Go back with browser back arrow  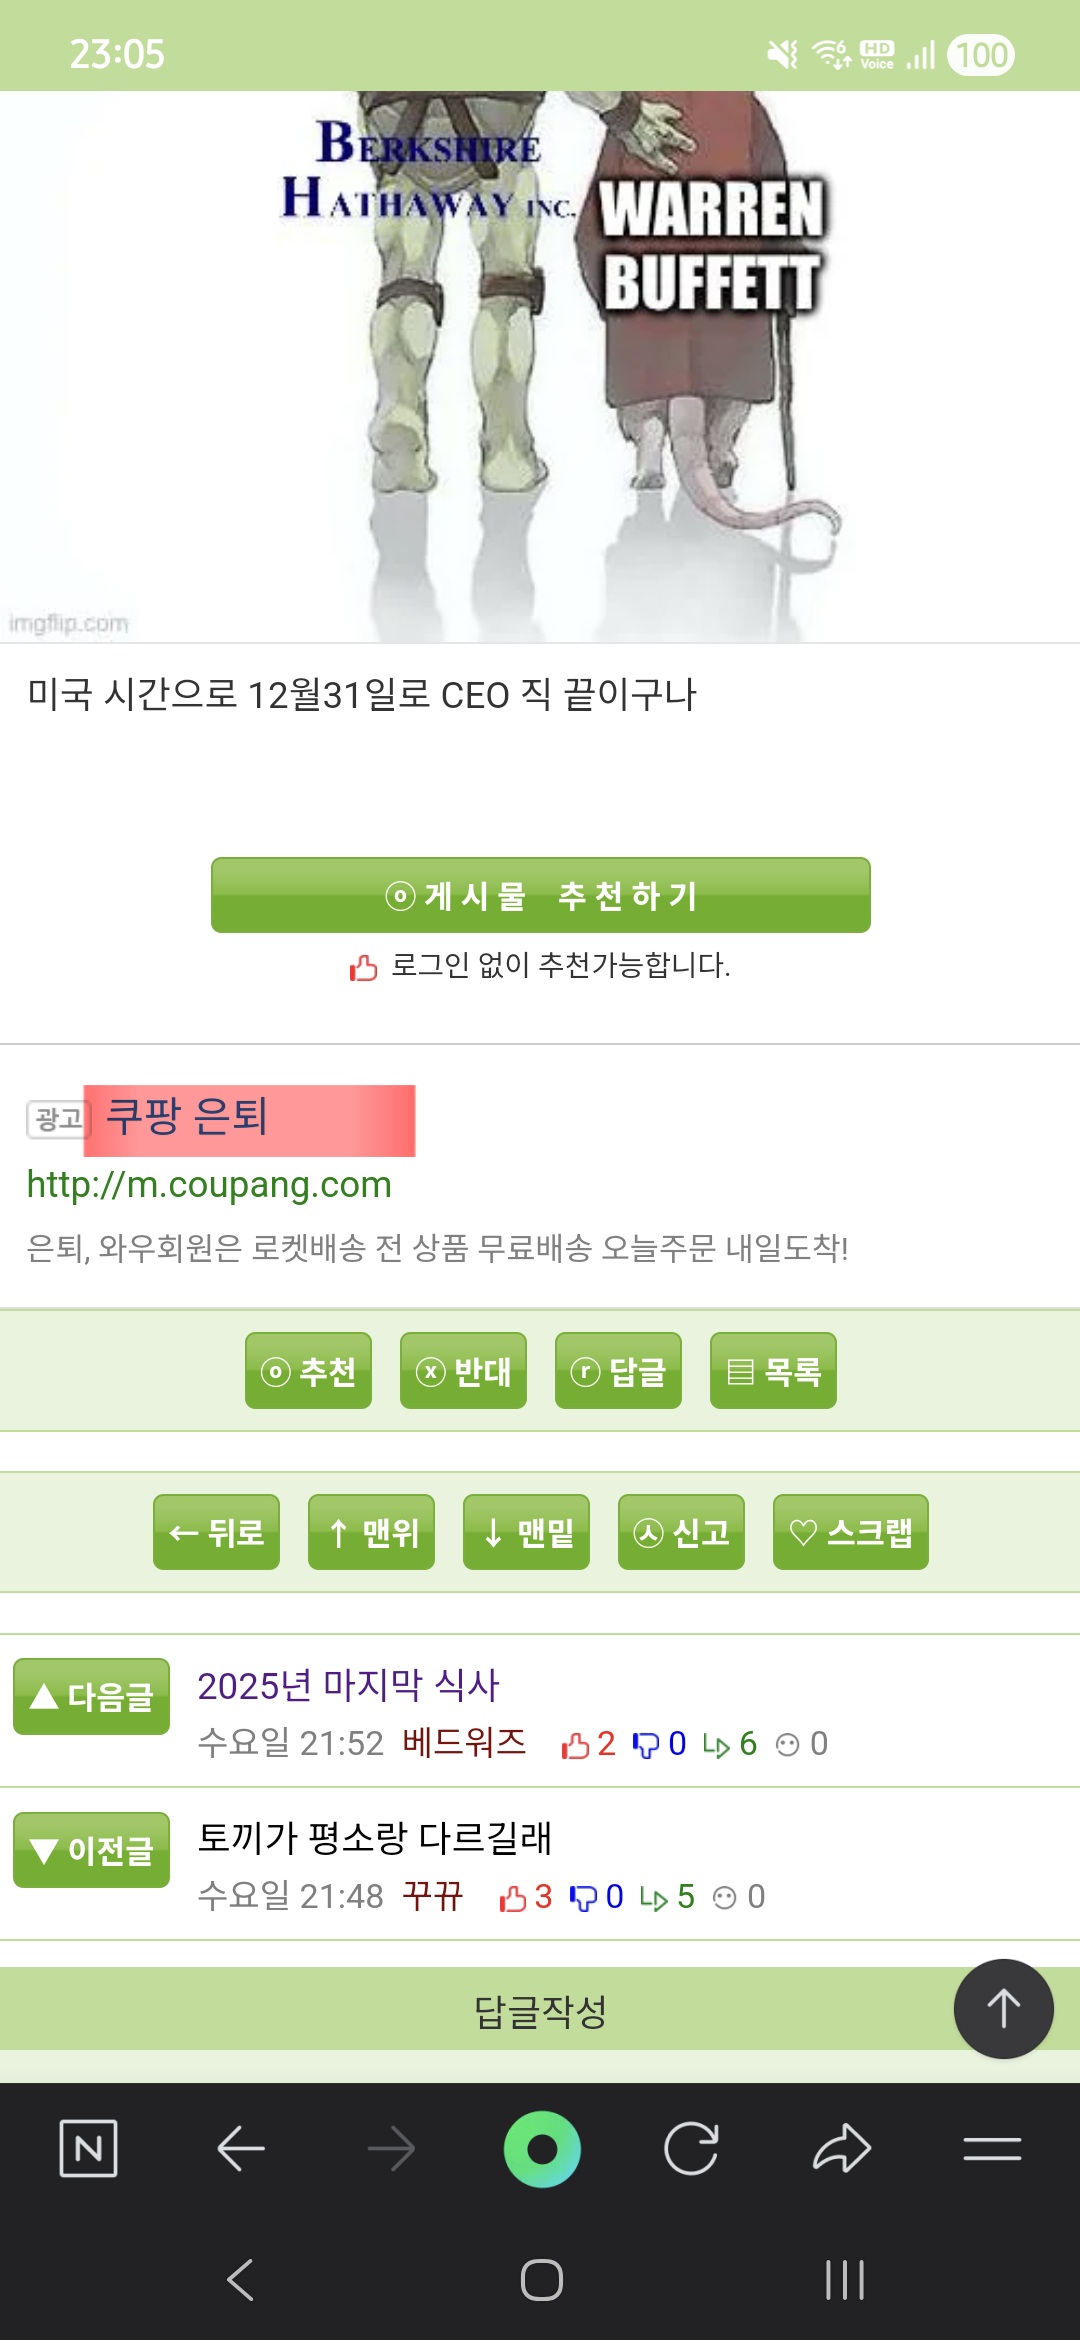[241, 2147]
